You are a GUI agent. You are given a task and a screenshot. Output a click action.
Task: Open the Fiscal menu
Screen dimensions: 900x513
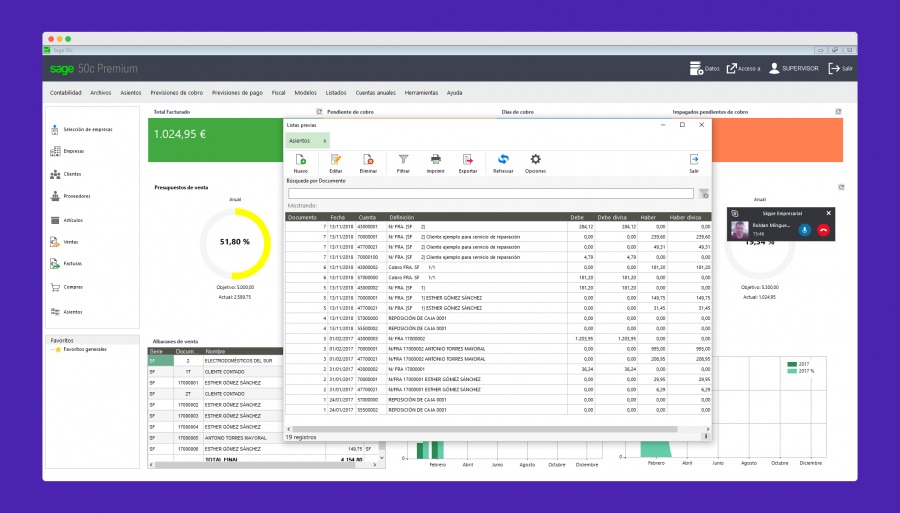tap(278, 92)
